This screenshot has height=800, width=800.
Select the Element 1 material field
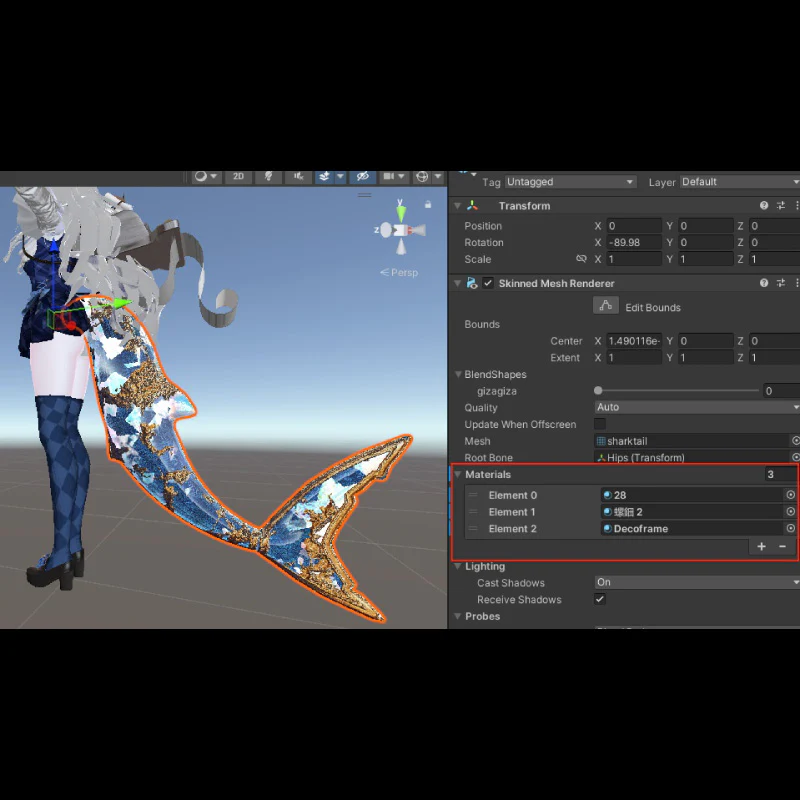point(692,512)
